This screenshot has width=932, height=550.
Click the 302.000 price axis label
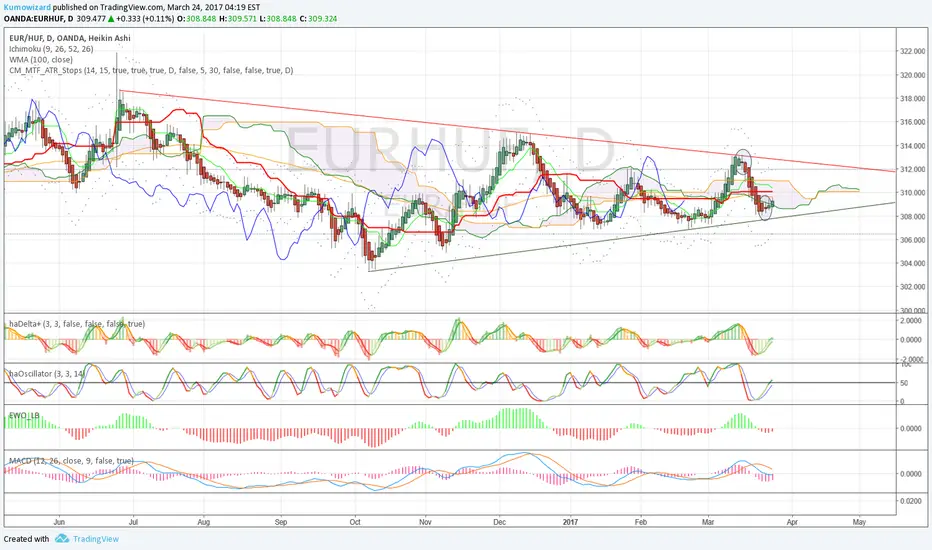coord(912,287)
